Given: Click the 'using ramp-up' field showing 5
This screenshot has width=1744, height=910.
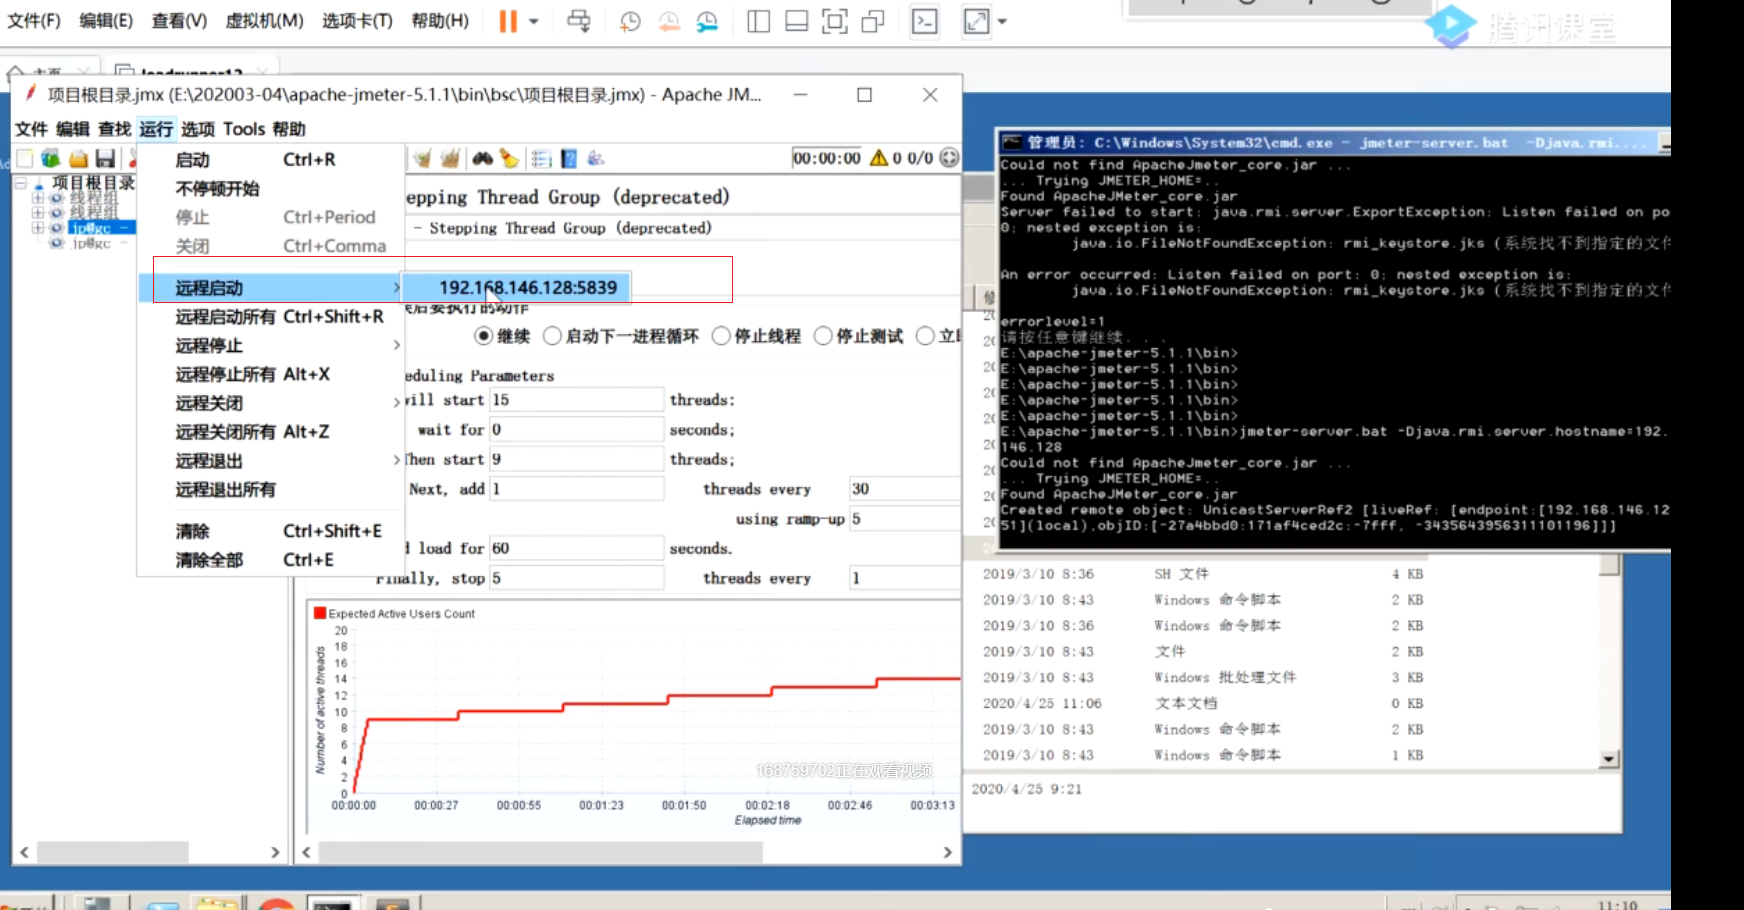Looking at the screenshot, I should click(904, 519).
